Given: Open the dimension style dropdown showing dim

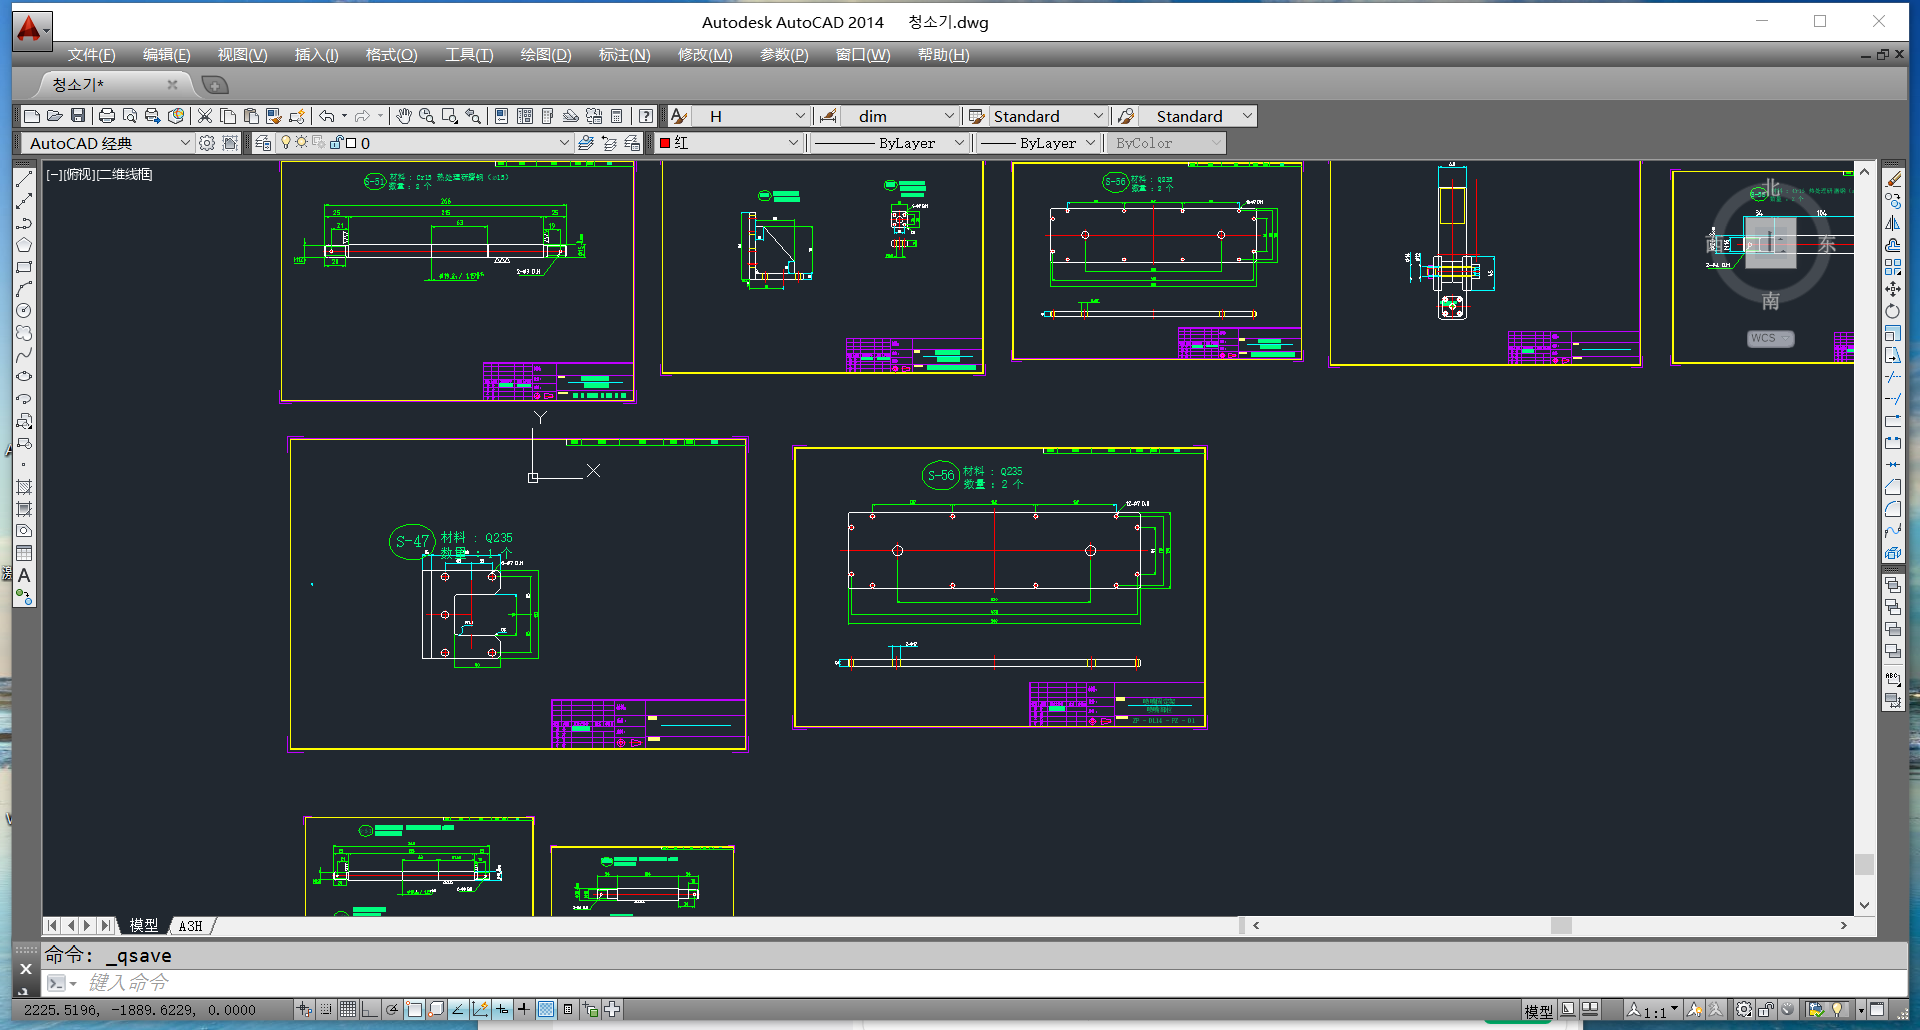Looking at the screenshot, I should [900, 116].
